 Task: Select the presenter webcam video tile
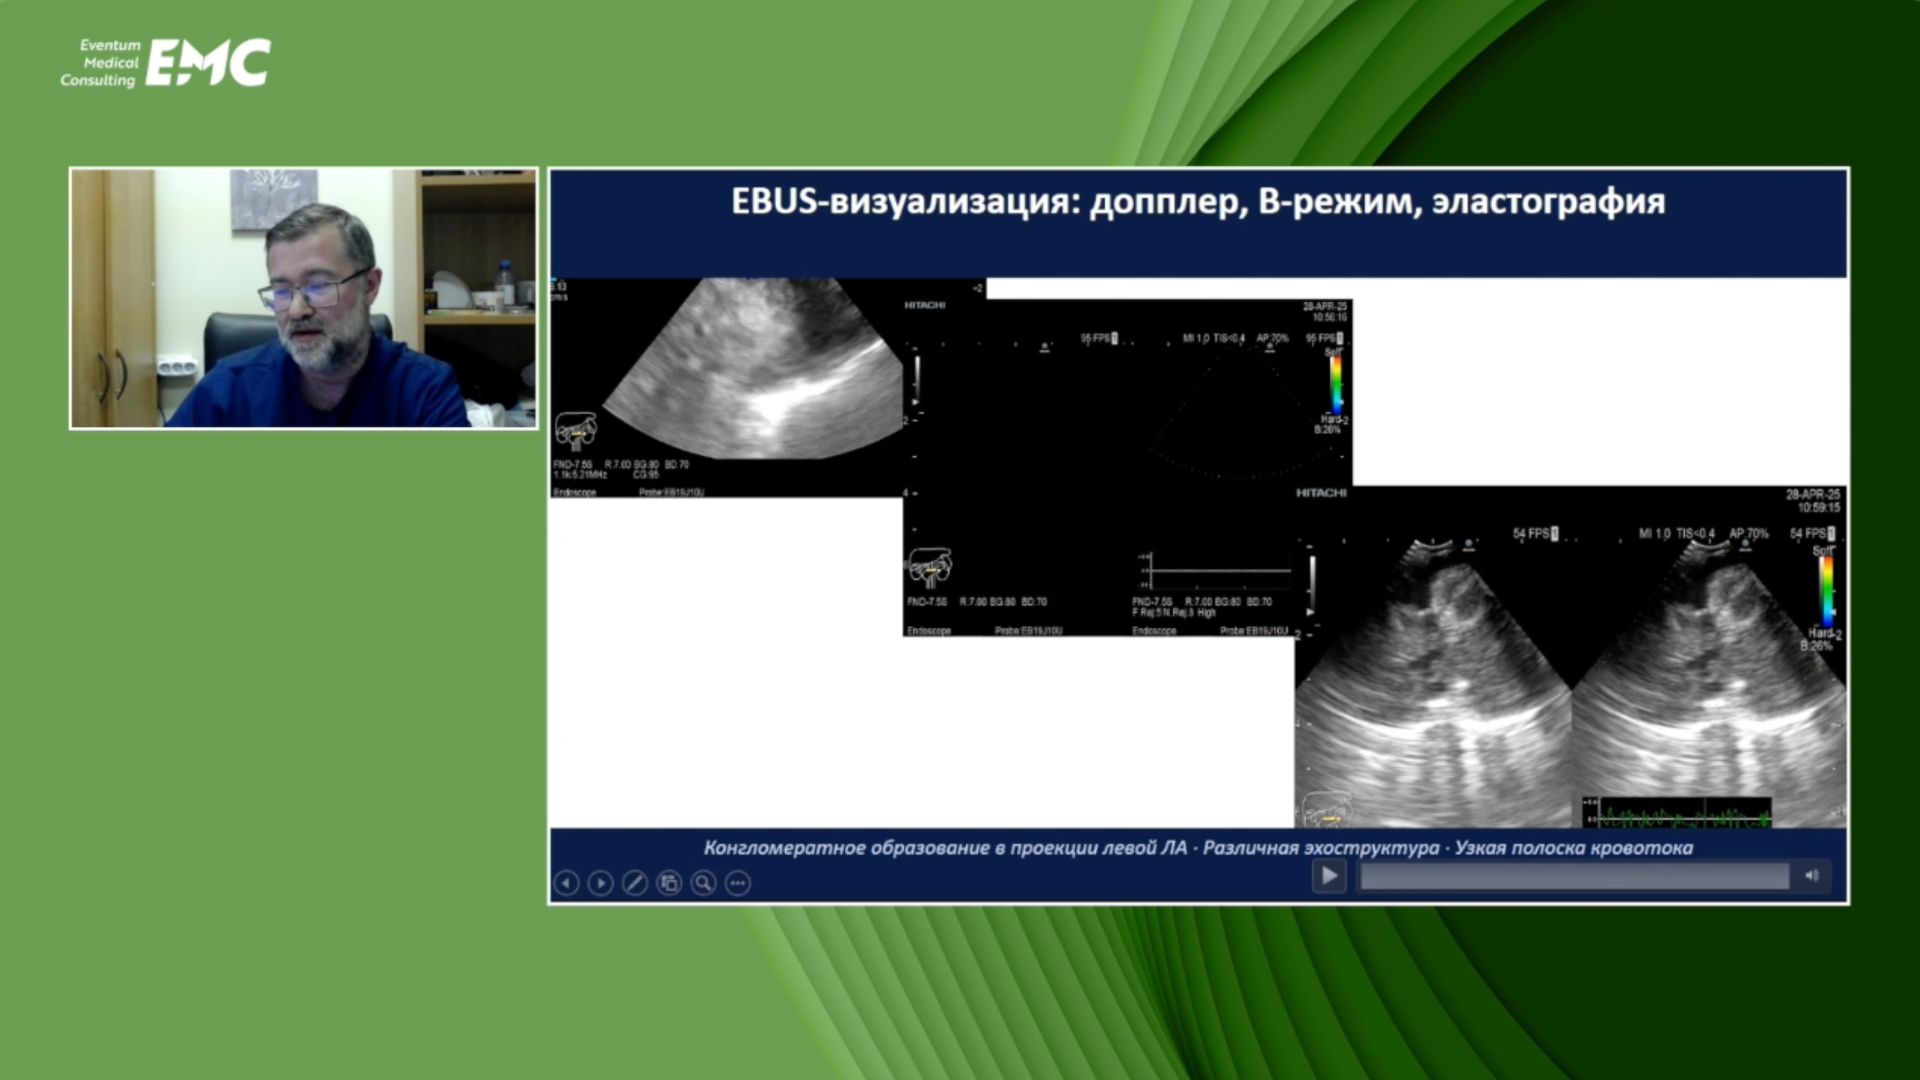[x=303, y=298]
